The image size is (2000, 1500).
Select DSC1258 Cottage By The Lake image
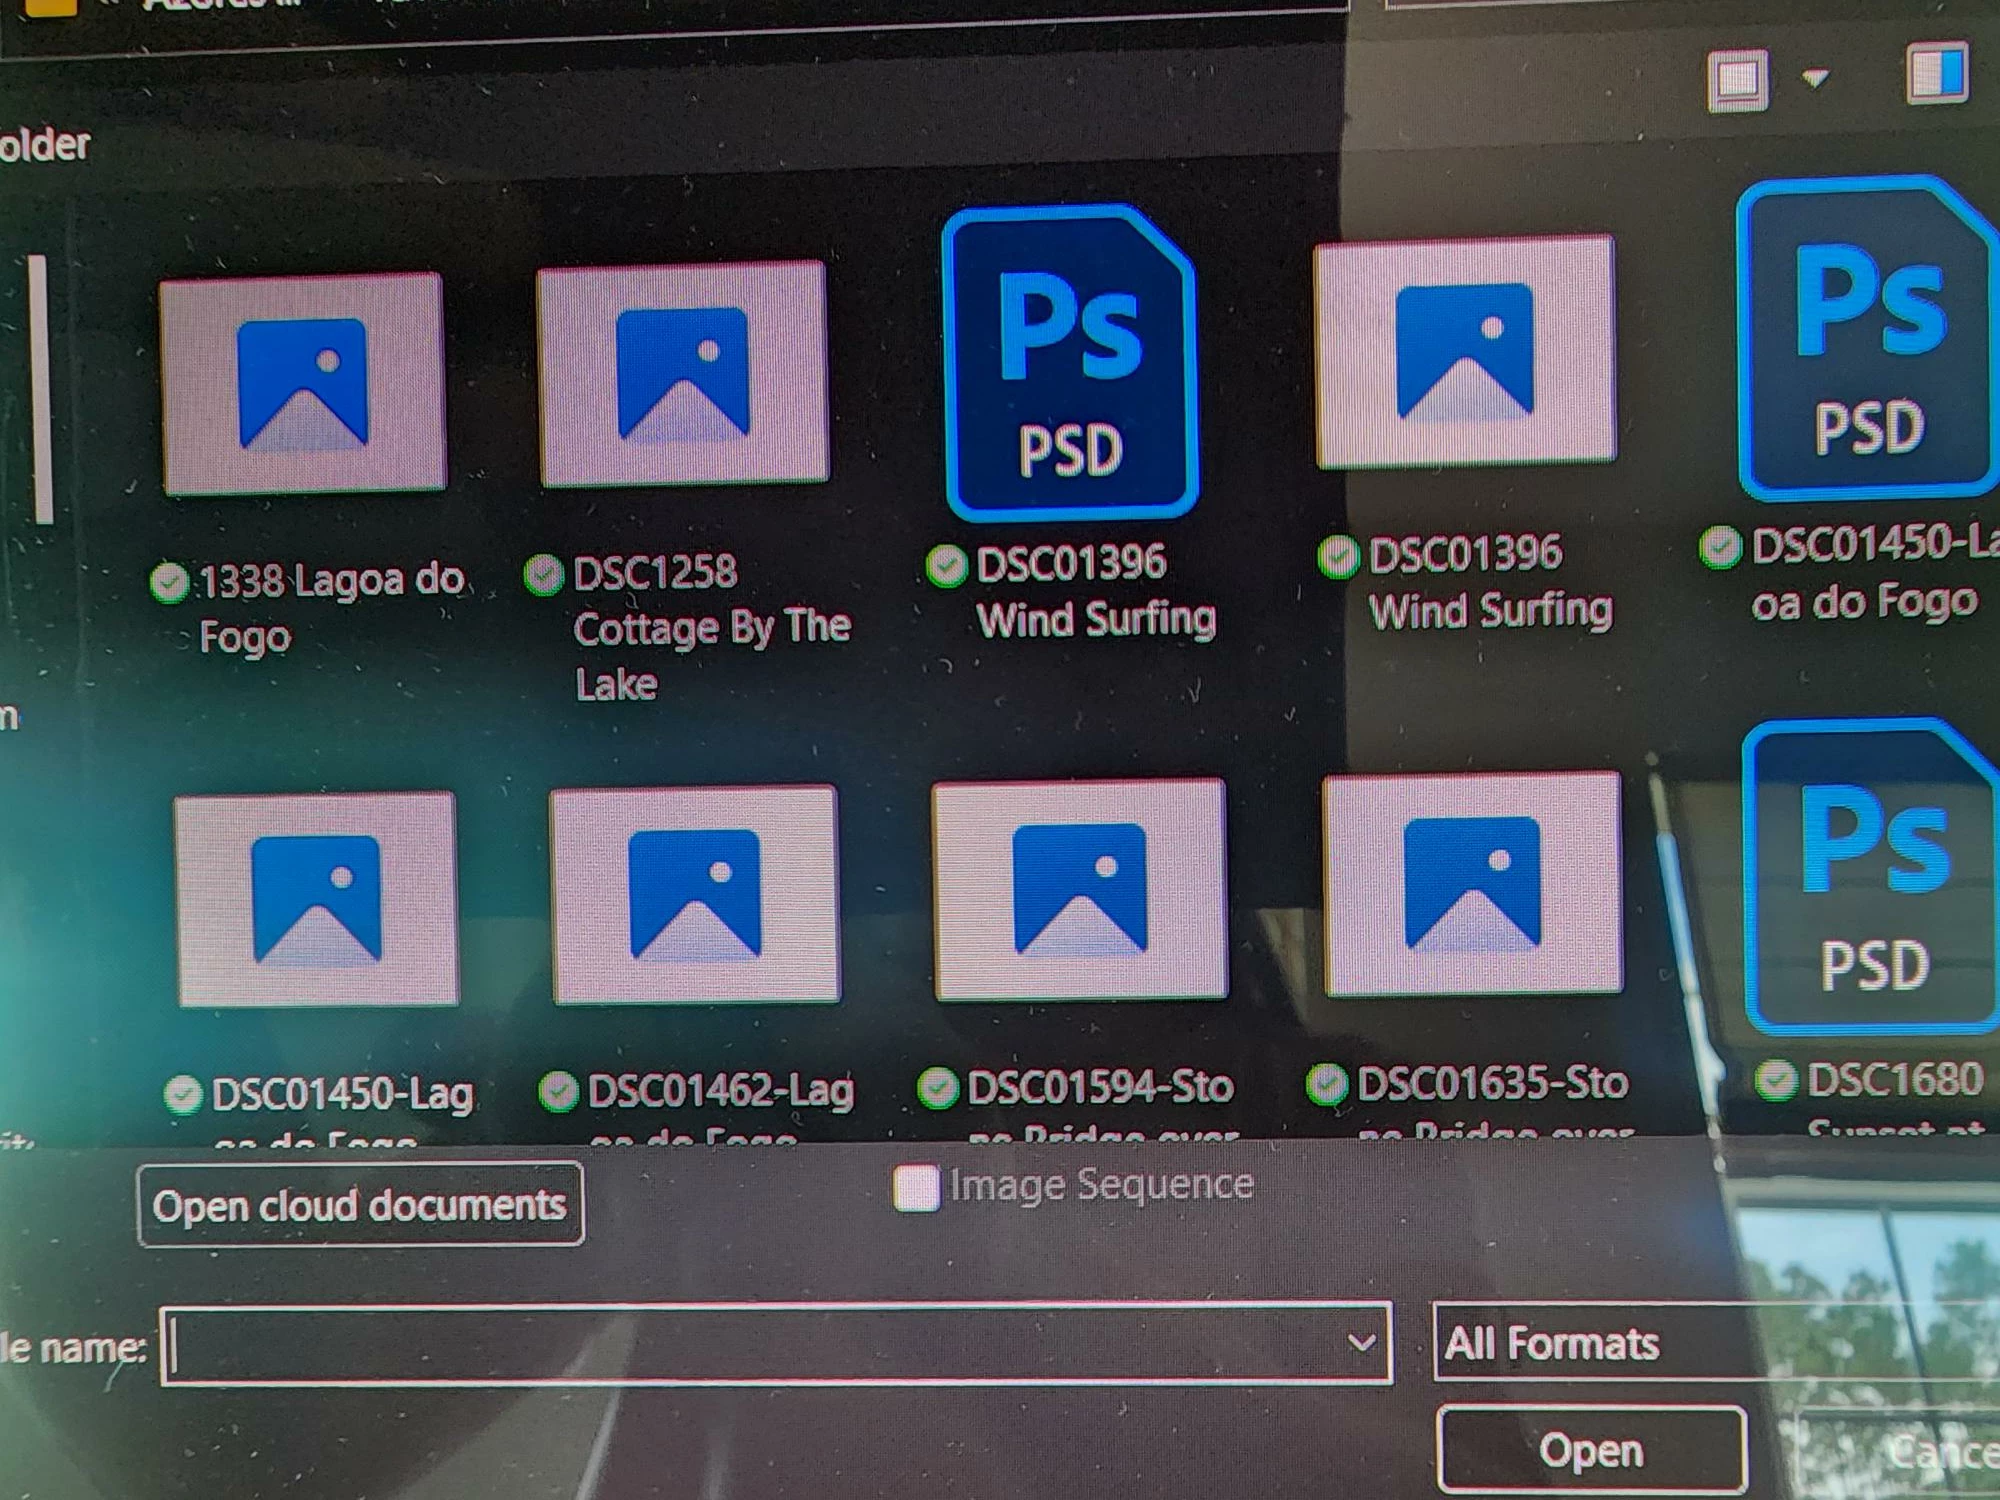point(683,374)
